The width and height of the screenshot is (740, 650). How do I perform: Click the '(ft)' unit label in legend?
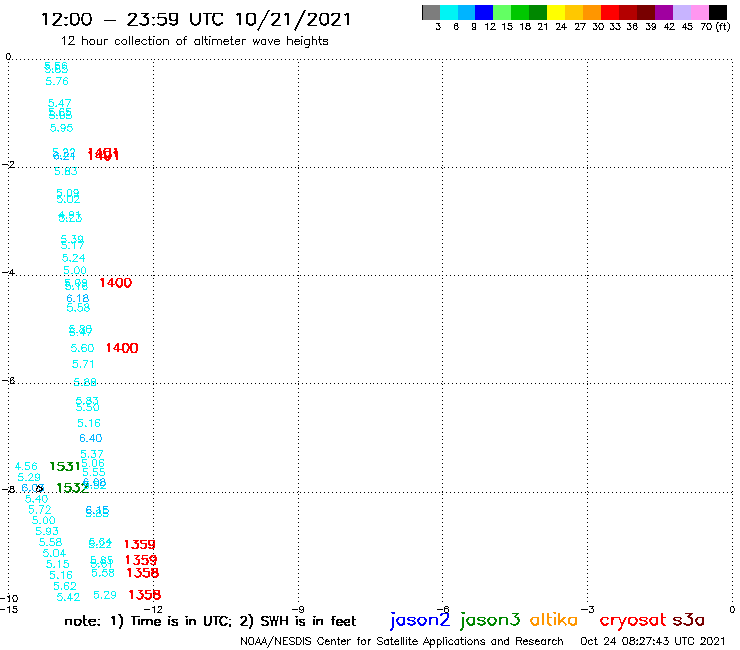723,27
